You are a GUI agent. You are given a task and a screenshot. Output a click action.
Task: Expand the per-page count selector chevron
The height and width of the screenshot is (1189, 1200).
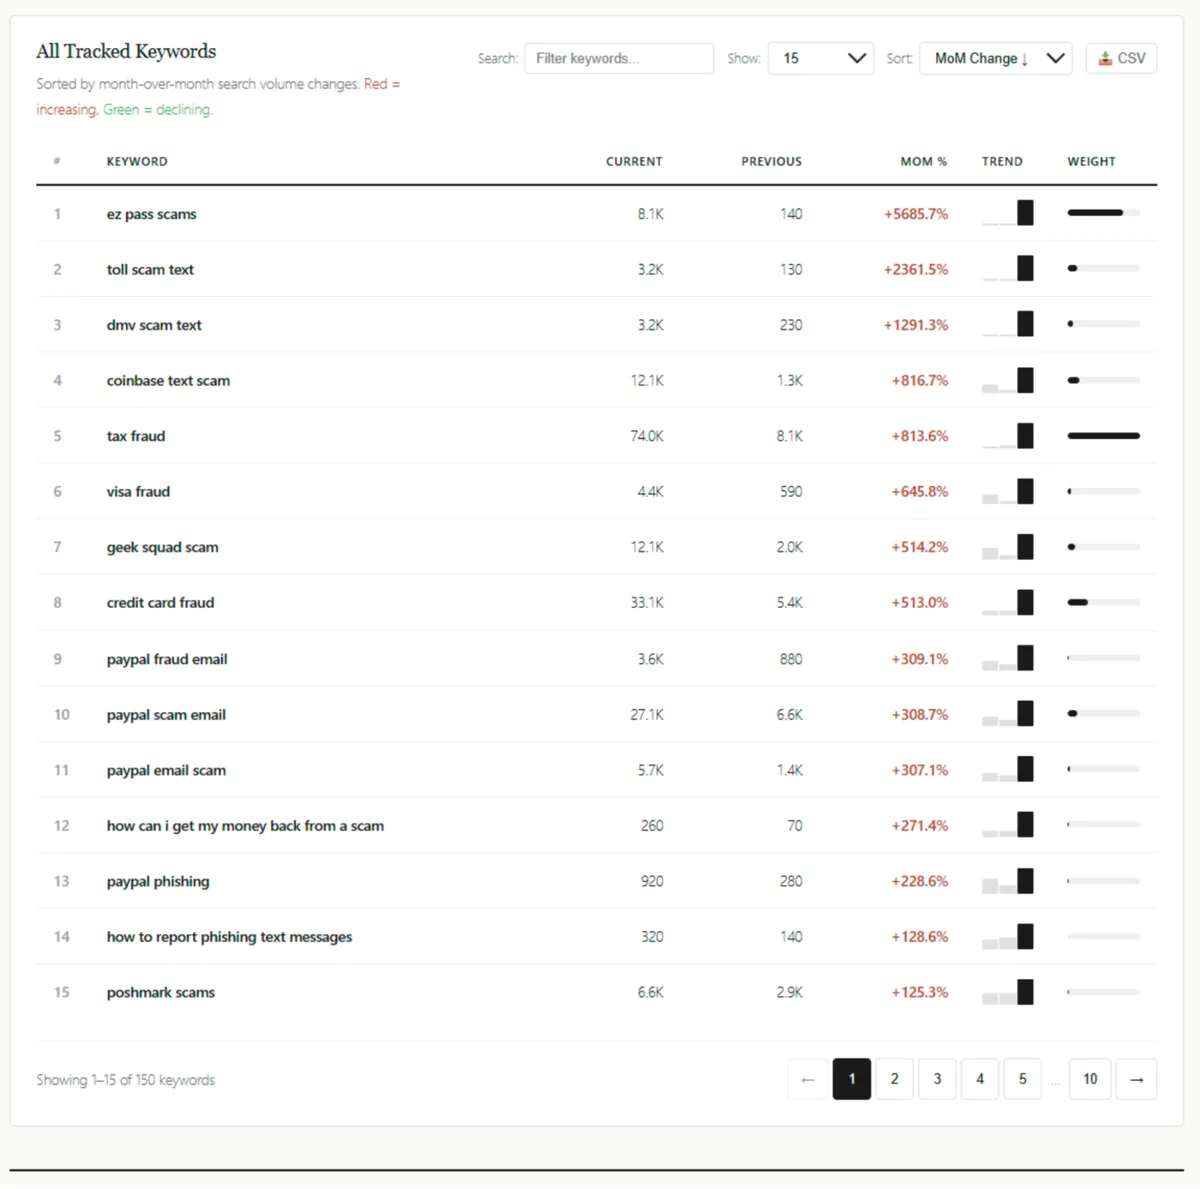[x=855, y=58]
